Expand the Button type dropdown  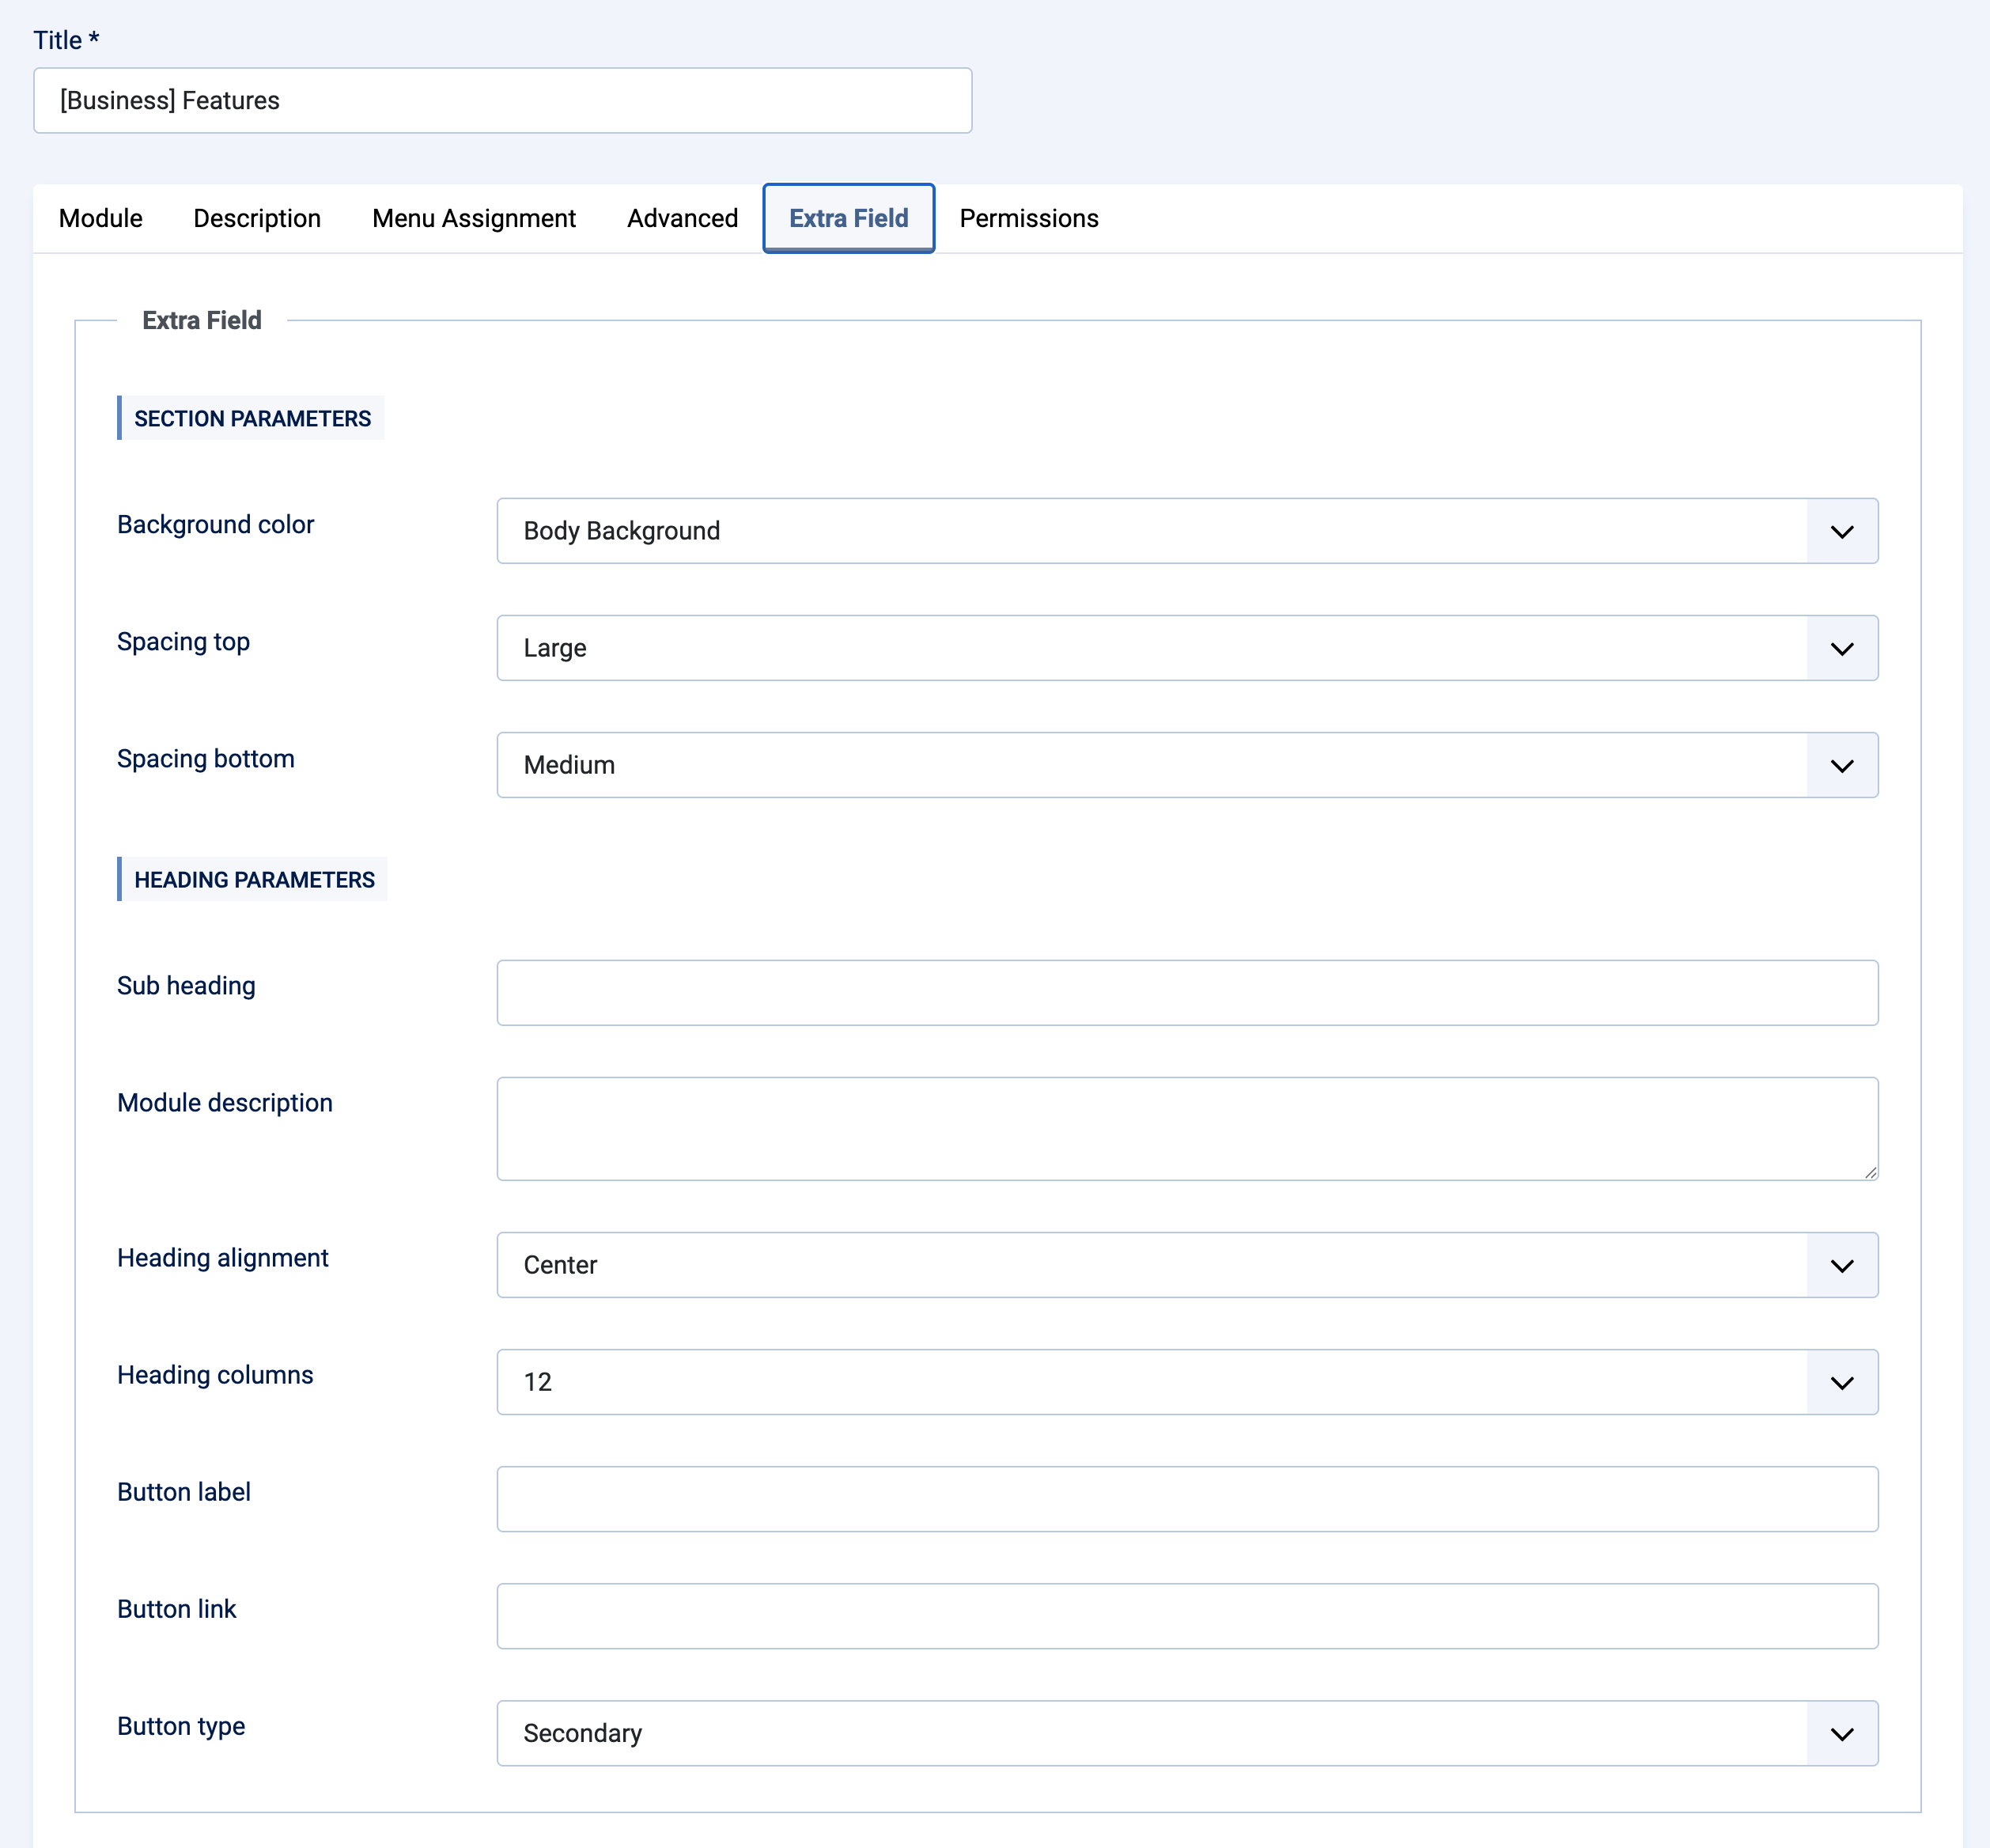point(1186,1733)
